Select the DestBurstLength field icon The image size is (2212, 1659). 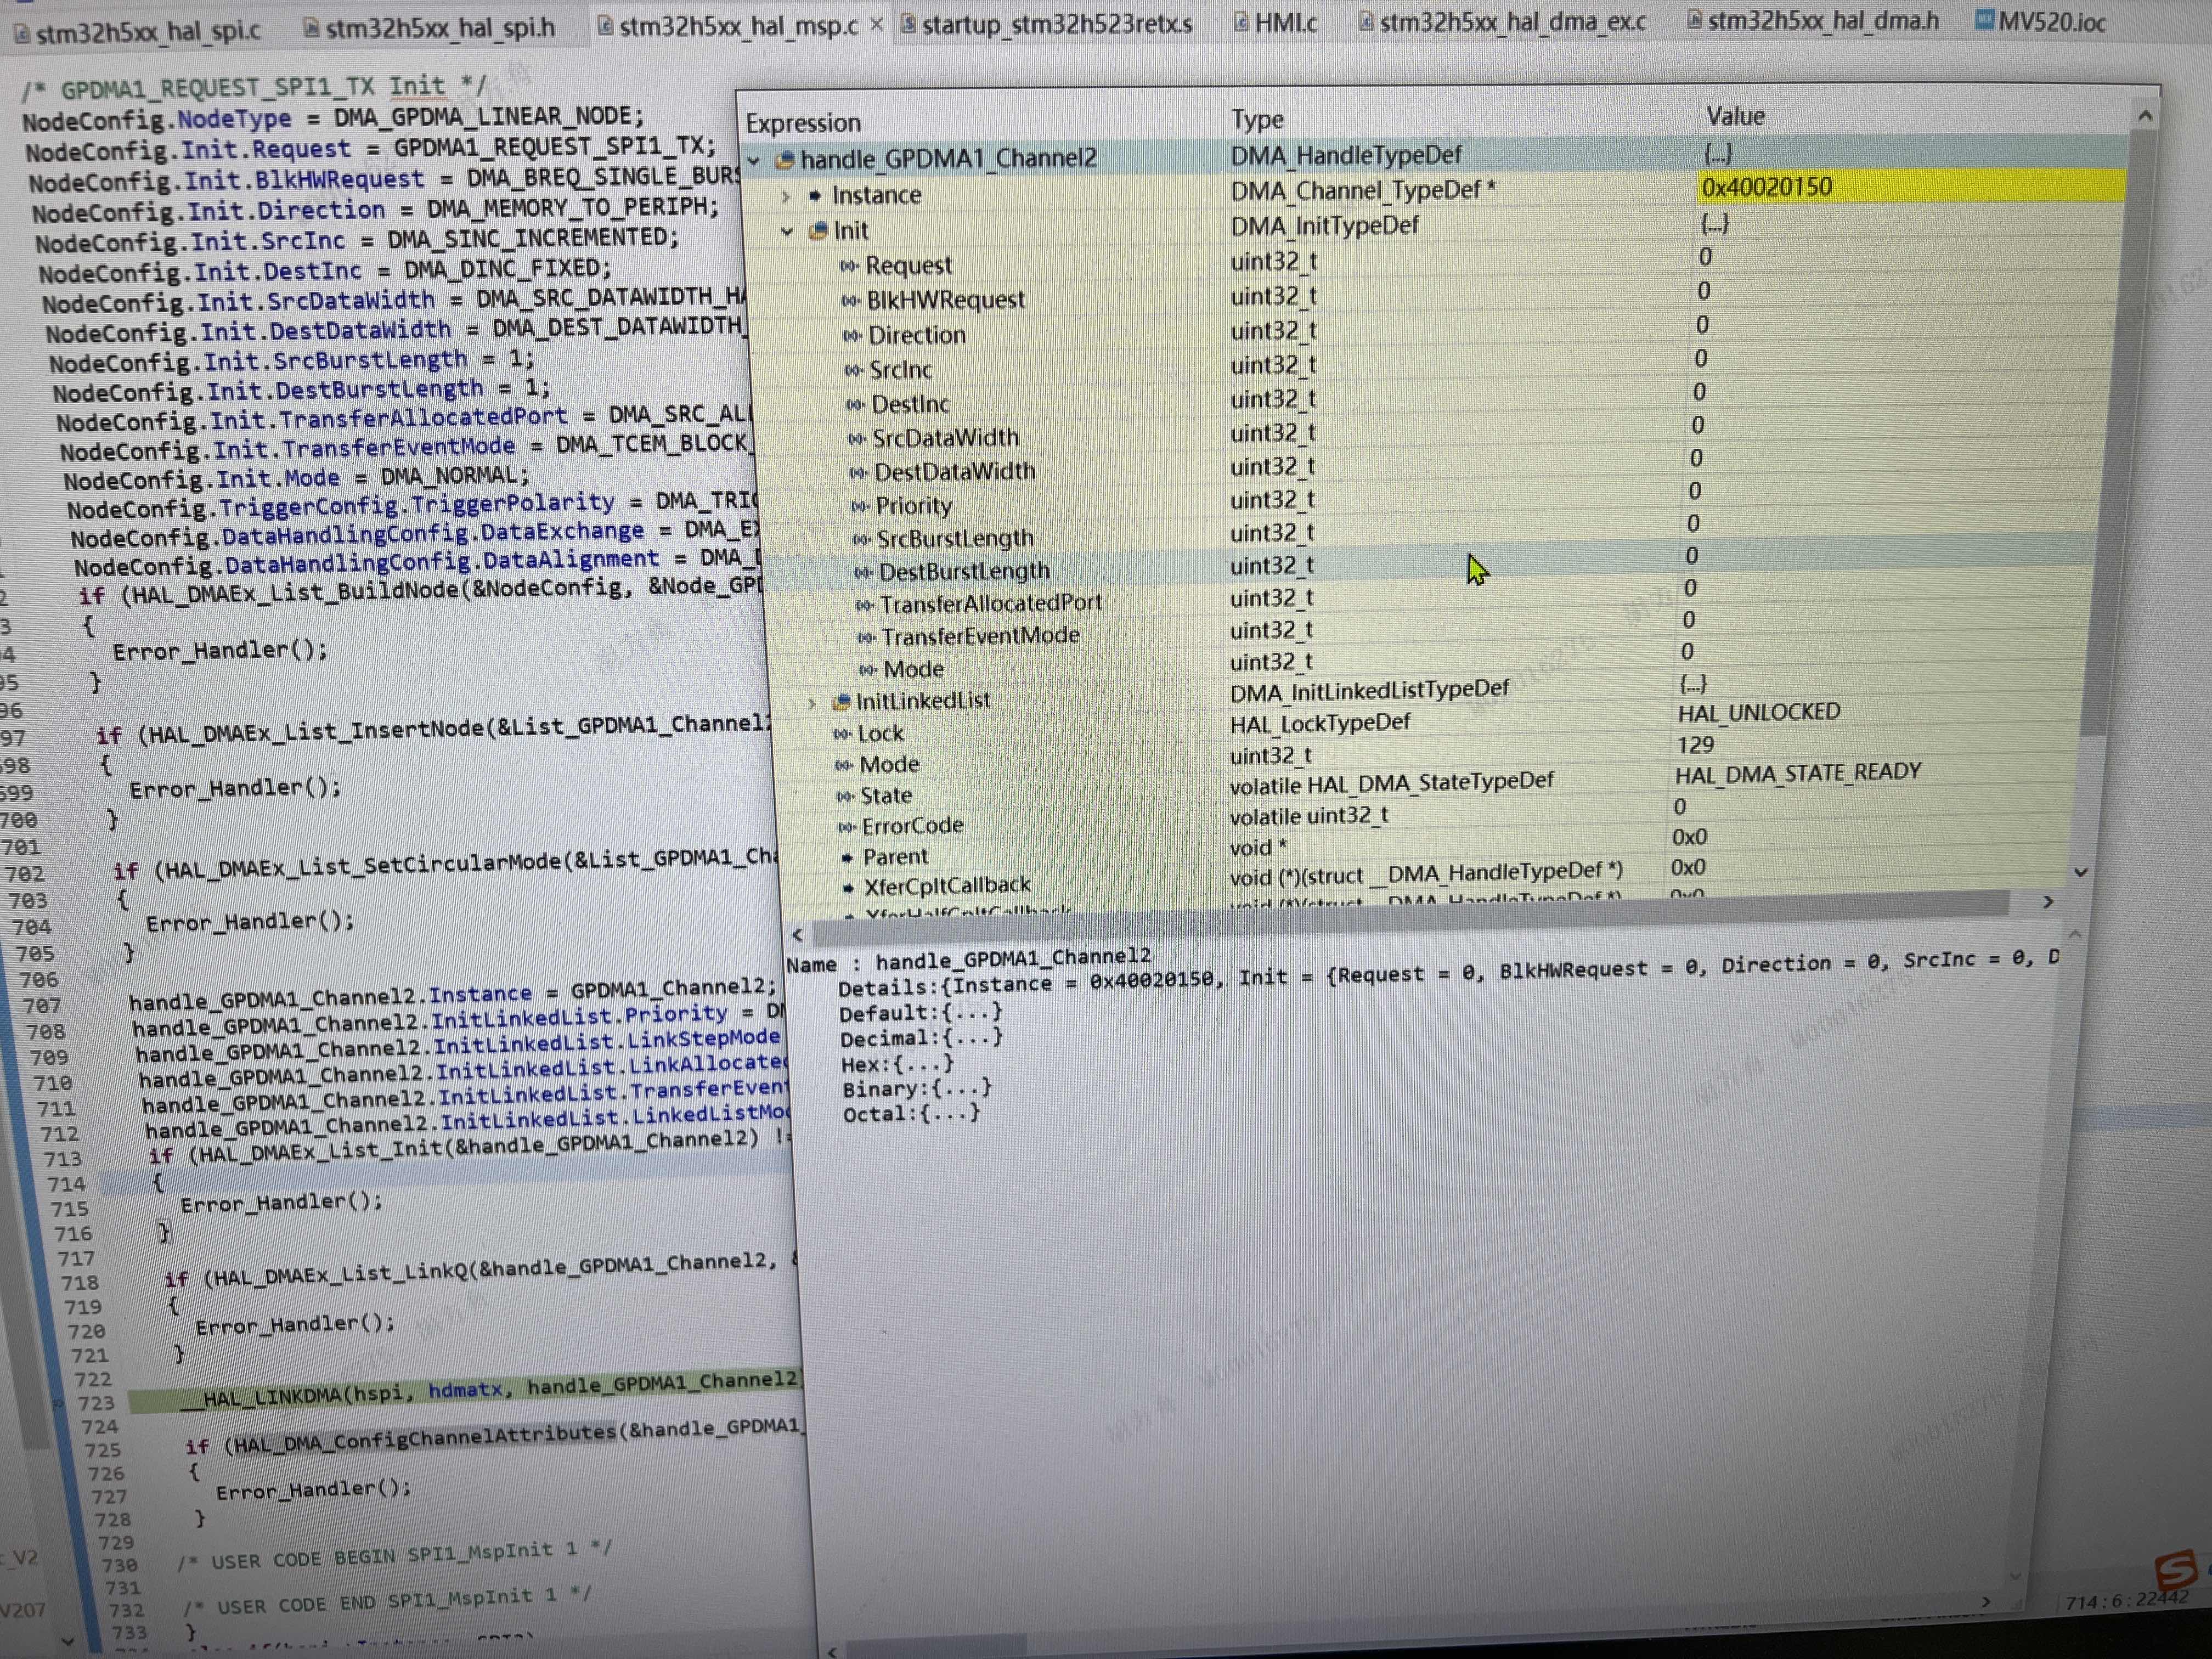pyautogui.click(x=863, y=573)
